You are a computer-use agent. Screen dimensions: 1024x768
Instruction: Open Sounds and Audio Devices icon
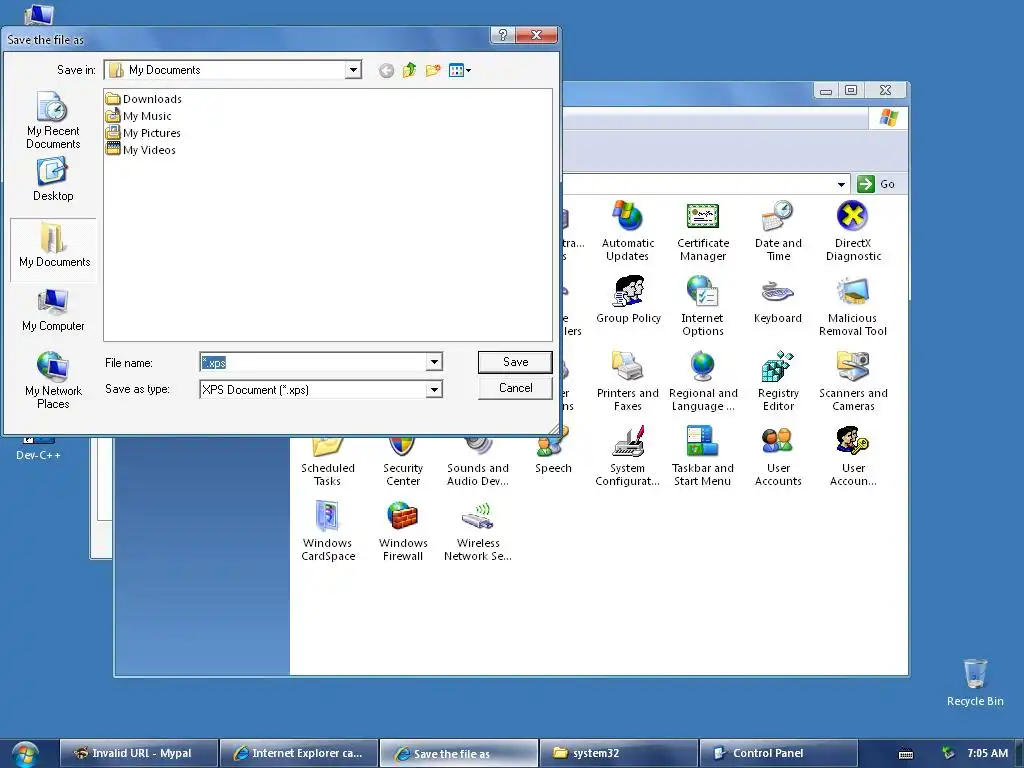(477, 463)
